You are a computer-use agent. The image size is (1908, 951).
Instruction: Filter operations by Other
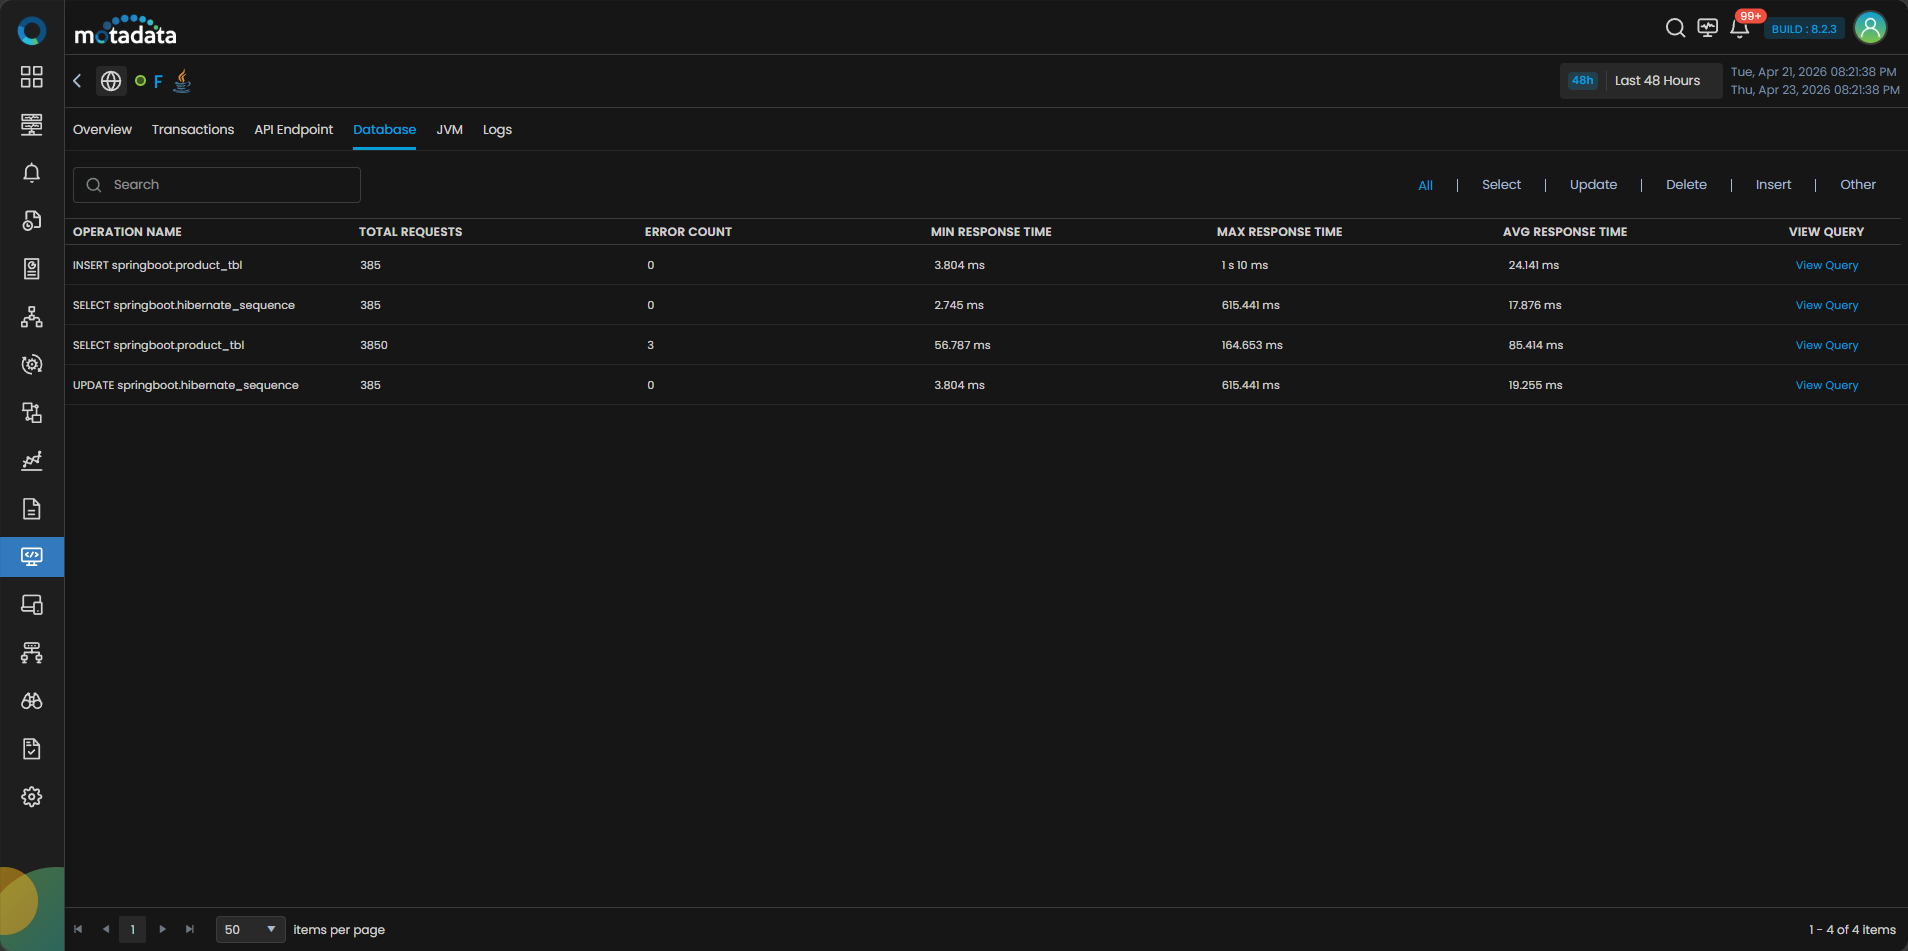pyautogui.click(x=1858, y=185)
